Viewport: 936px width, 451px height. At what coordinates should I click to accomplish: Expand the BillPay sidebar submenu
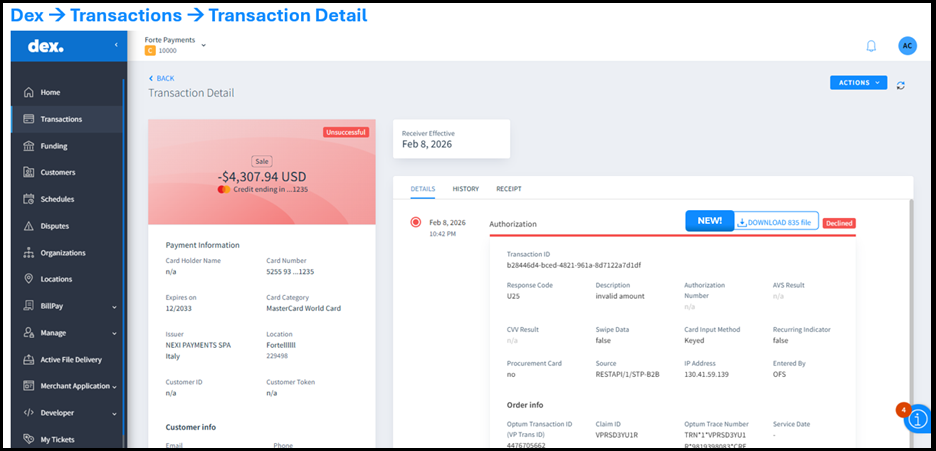coord(114,306)
